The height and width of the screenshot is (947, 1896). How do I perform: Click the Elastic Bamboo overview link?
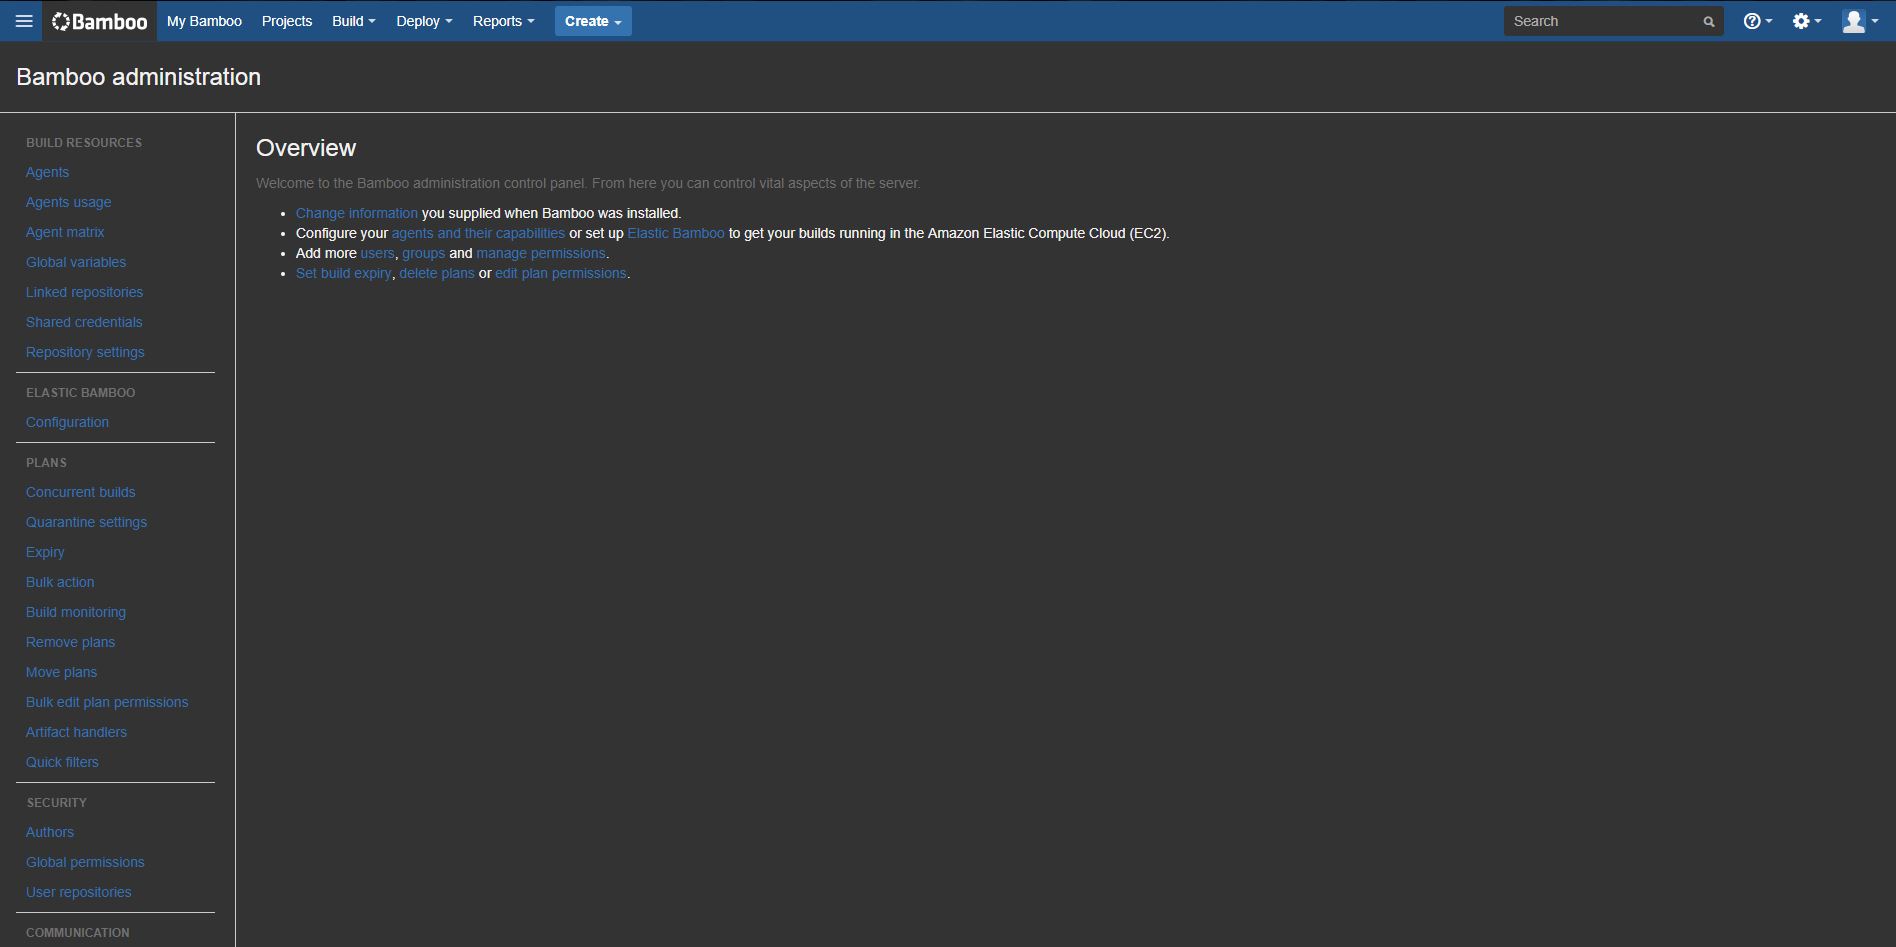point(676,233)
